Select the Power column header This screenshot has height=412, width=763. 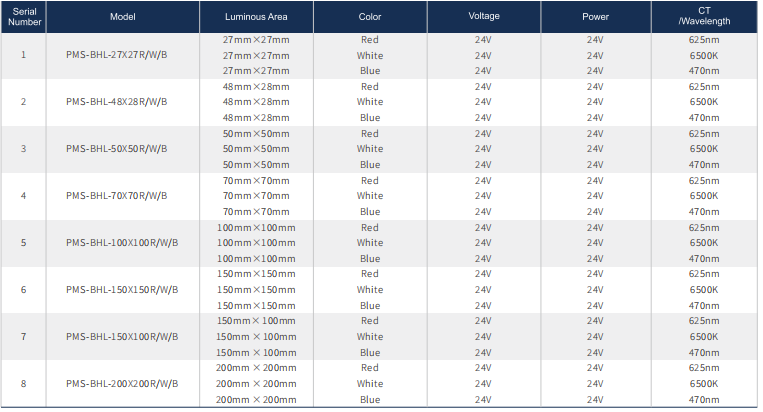click(x=595, y=17)
